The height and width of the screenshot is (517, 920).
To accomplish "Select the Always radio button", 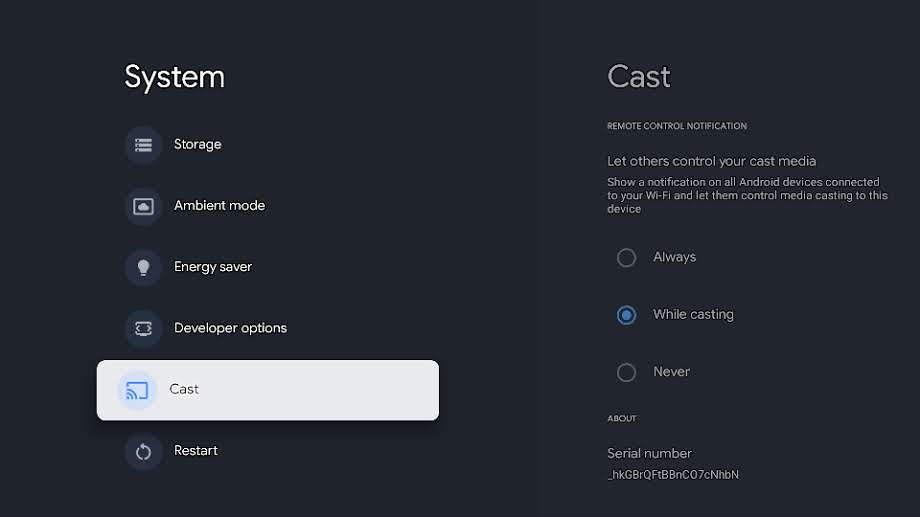I will (626, 258).
